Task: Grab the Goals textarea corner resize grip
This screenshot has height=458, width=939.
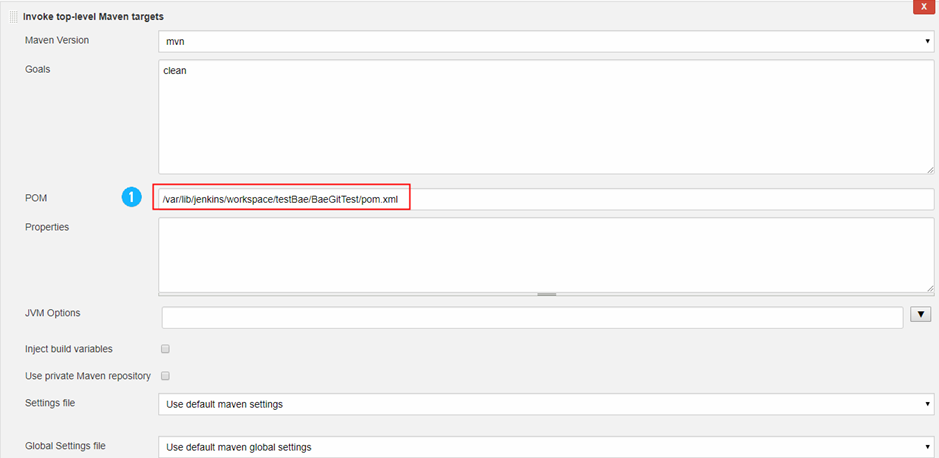Action: 929,169
